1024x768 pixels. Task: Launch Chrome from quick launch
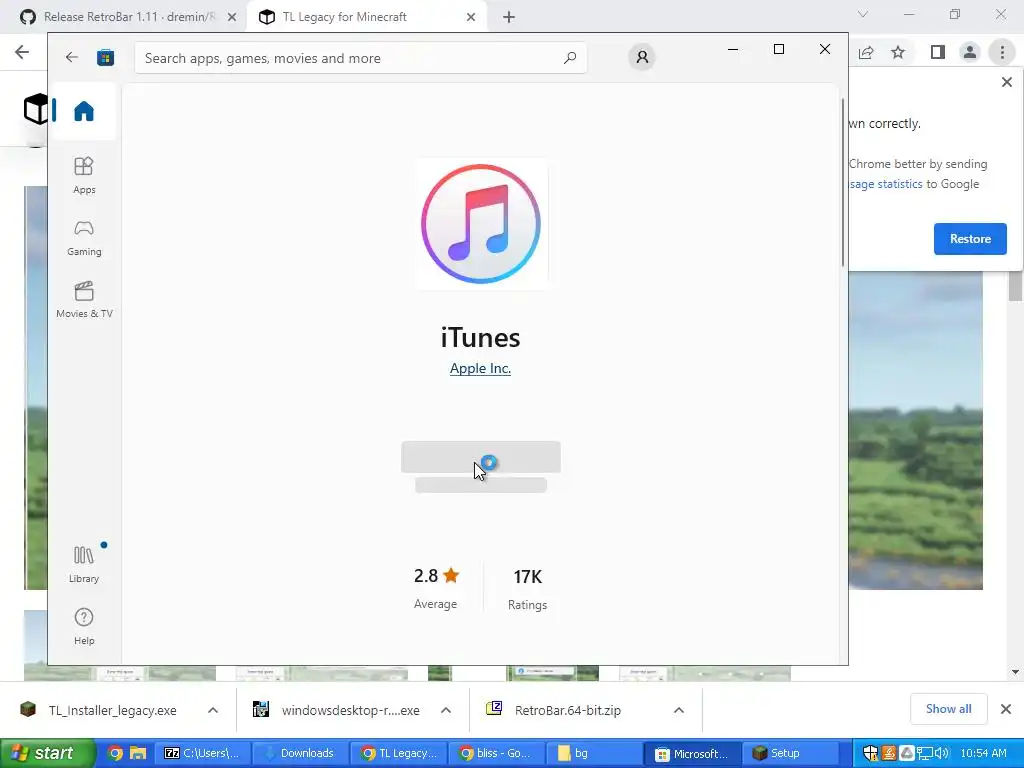115,754
